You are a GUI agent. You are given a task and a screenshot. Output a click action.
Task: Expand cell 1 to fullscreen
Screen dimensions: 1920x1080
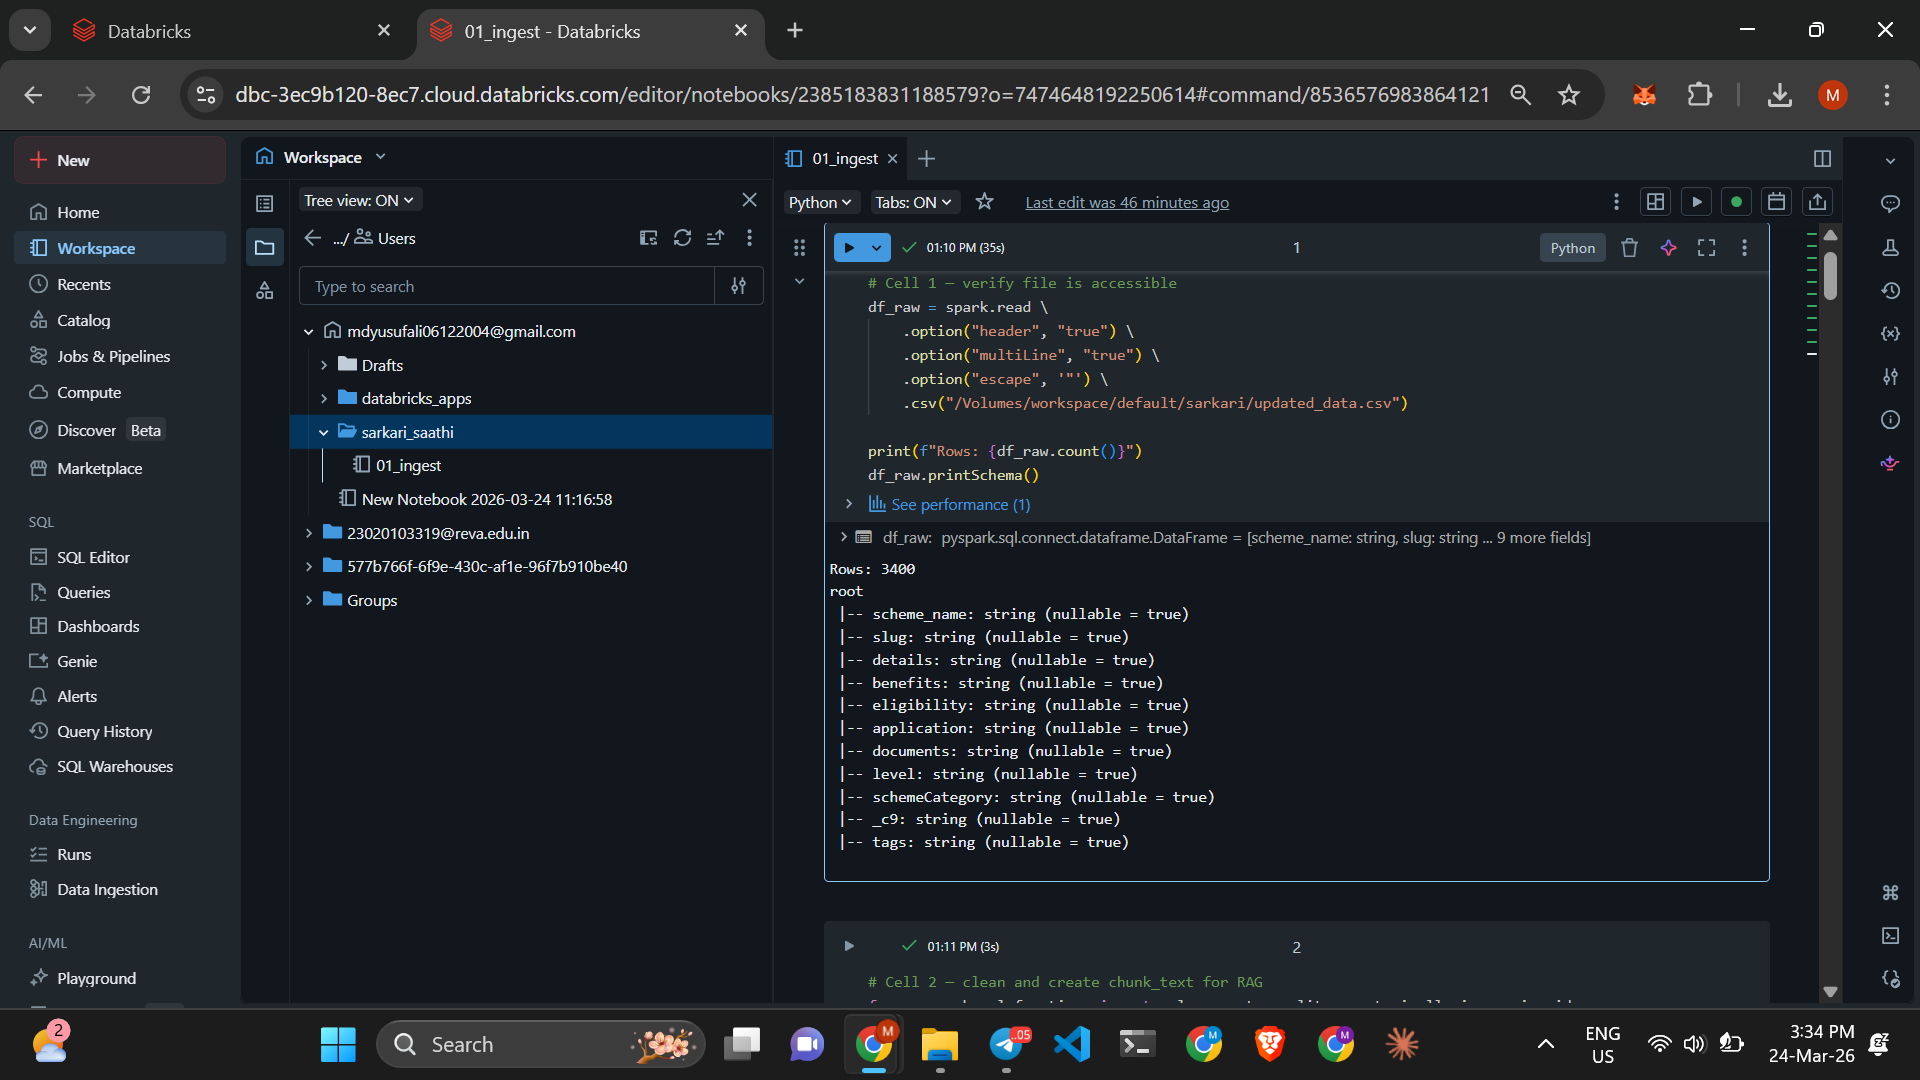pyautogui.click(x=1706, y=248)
